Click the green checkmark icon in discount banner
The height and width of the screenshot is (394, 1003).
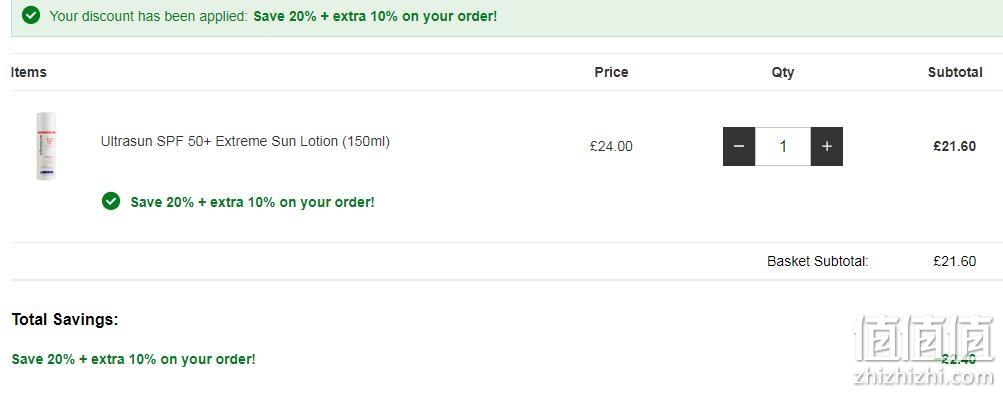[31, 15]
